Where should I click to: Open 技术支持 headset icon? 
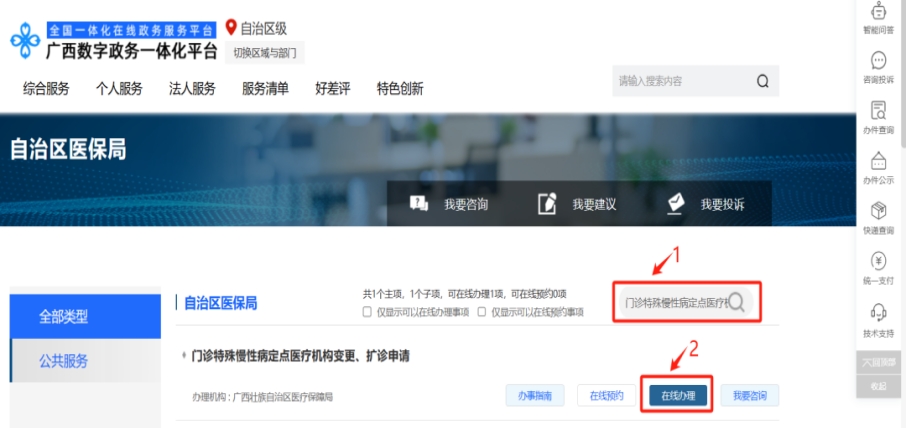(x=879, y=312)
